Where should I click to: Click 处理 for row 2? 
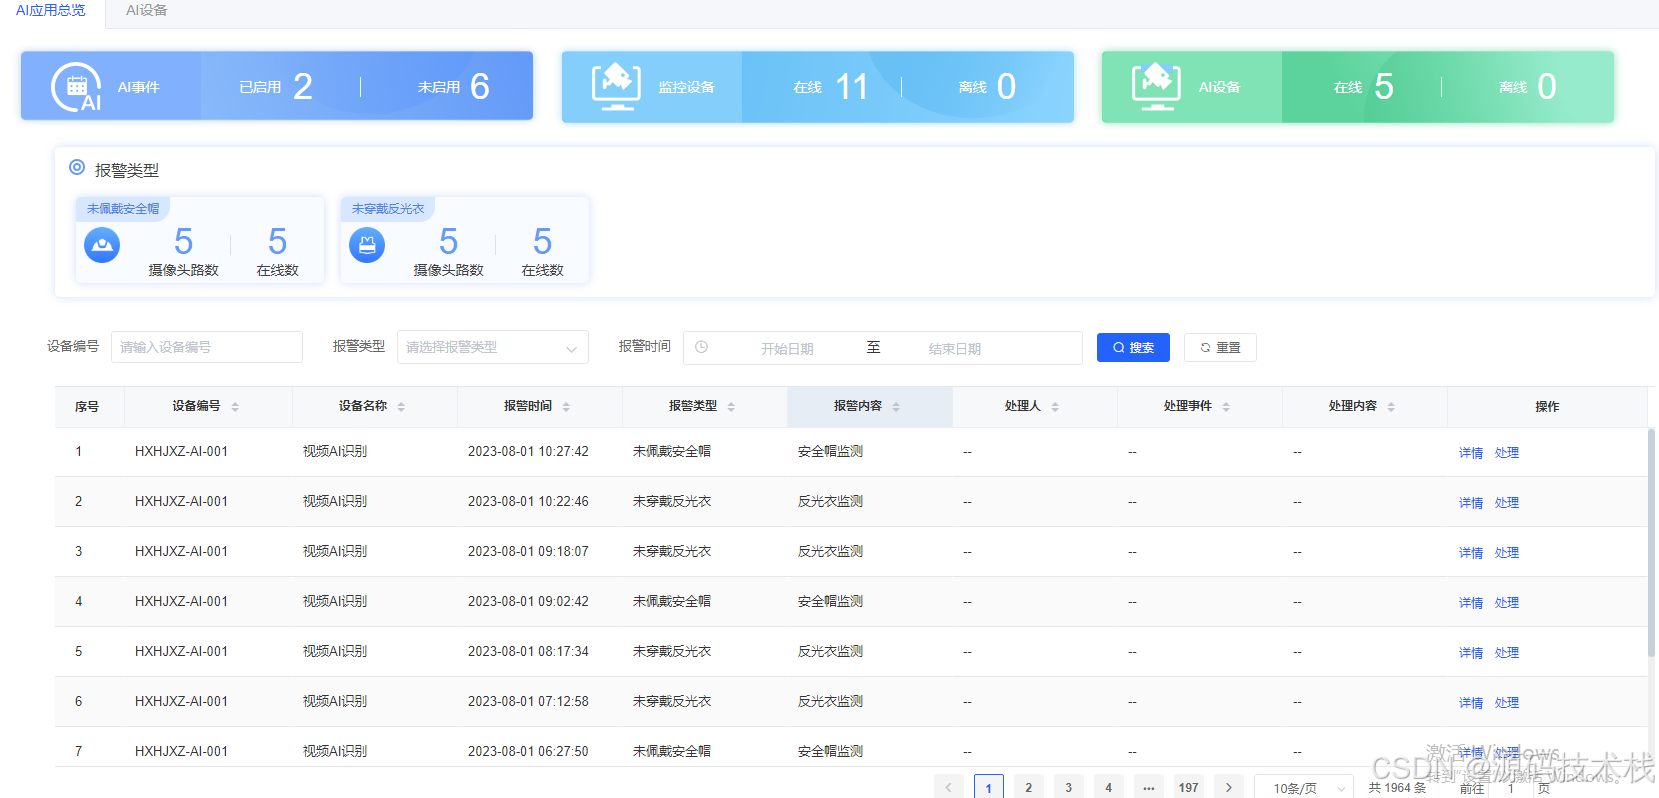click(x=1507, y=503)
